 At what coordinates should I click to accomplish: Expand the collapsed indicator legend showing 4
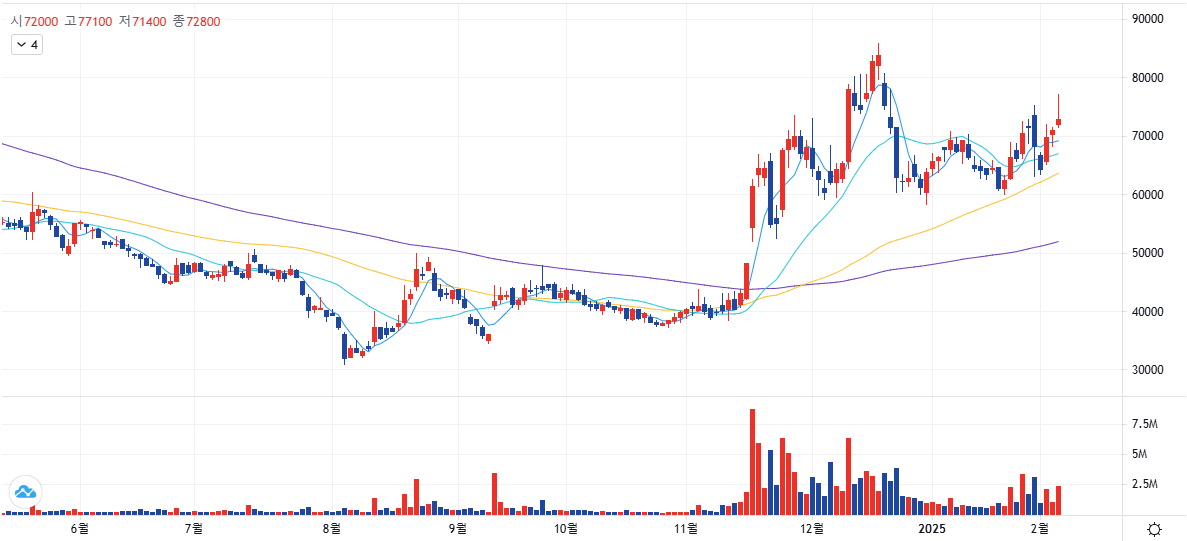(26, 45)
